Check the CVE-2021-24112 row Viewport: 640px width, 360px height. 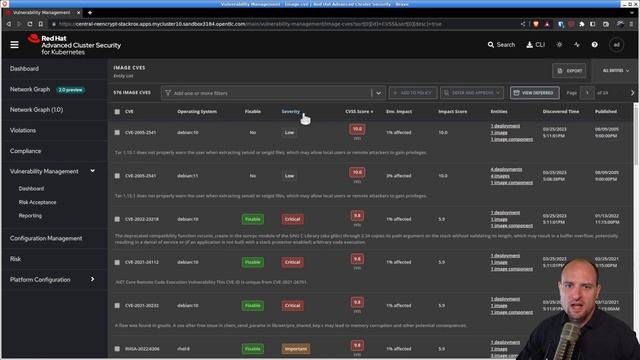(117, 262)
